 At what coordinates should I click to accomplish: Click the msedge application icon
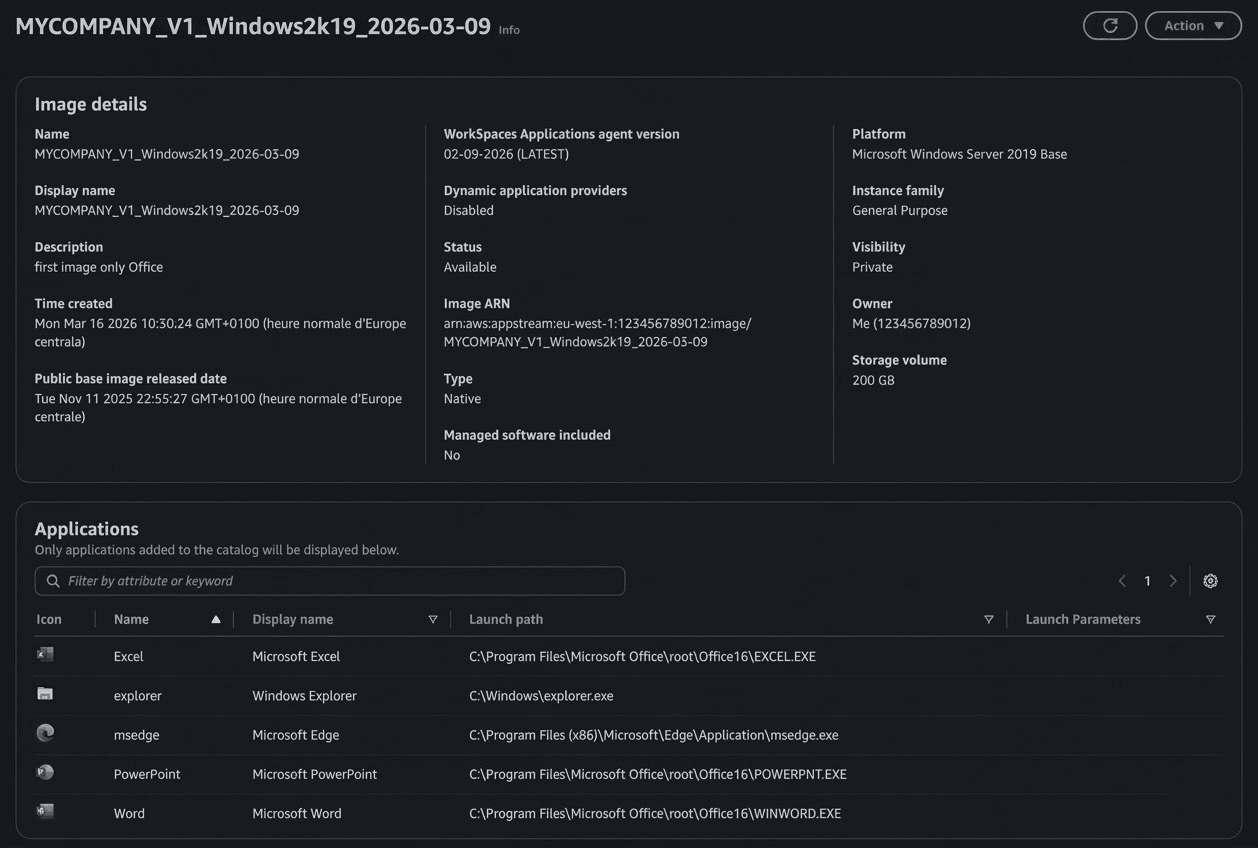[x=45, y=733]
